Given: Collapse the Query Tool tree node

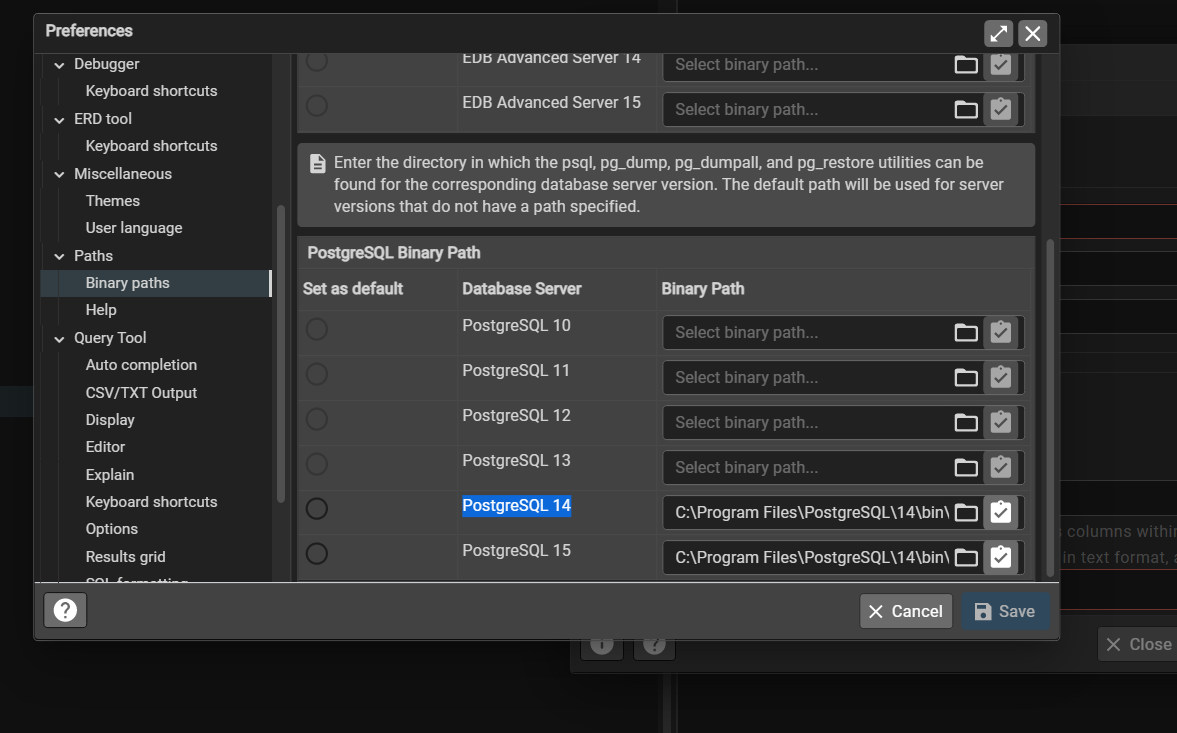Looking at the screenshot, I should [x=59, y=339].
